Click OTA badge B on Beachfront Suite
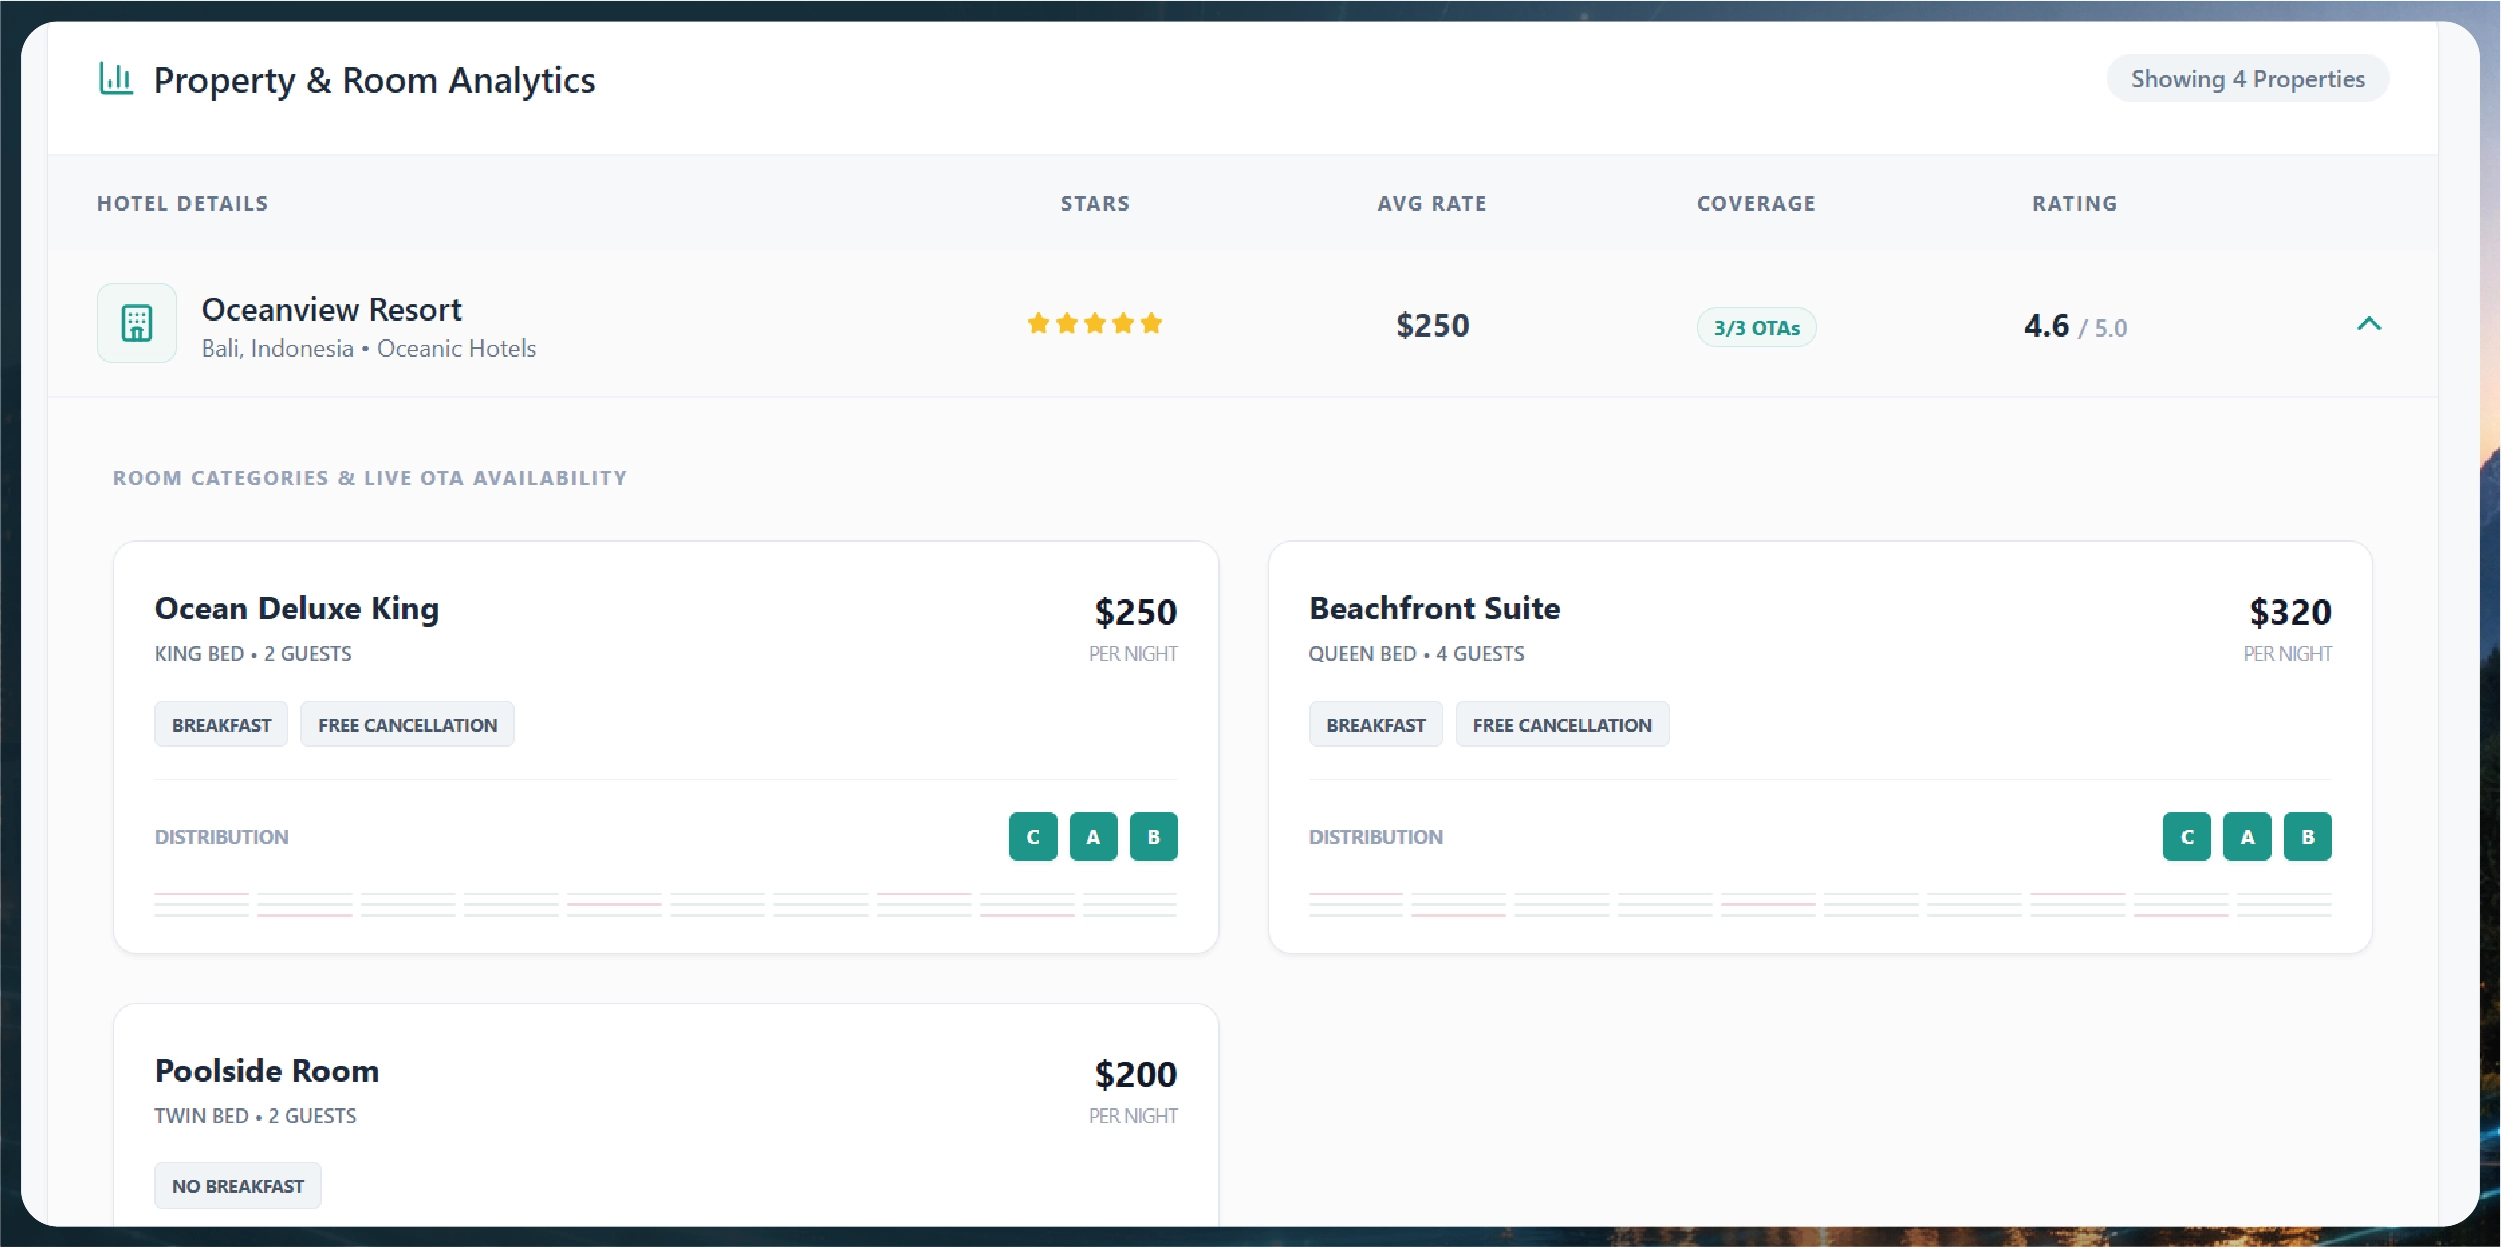Viewport: 2501px width, 1248px height. [2307, 836]
